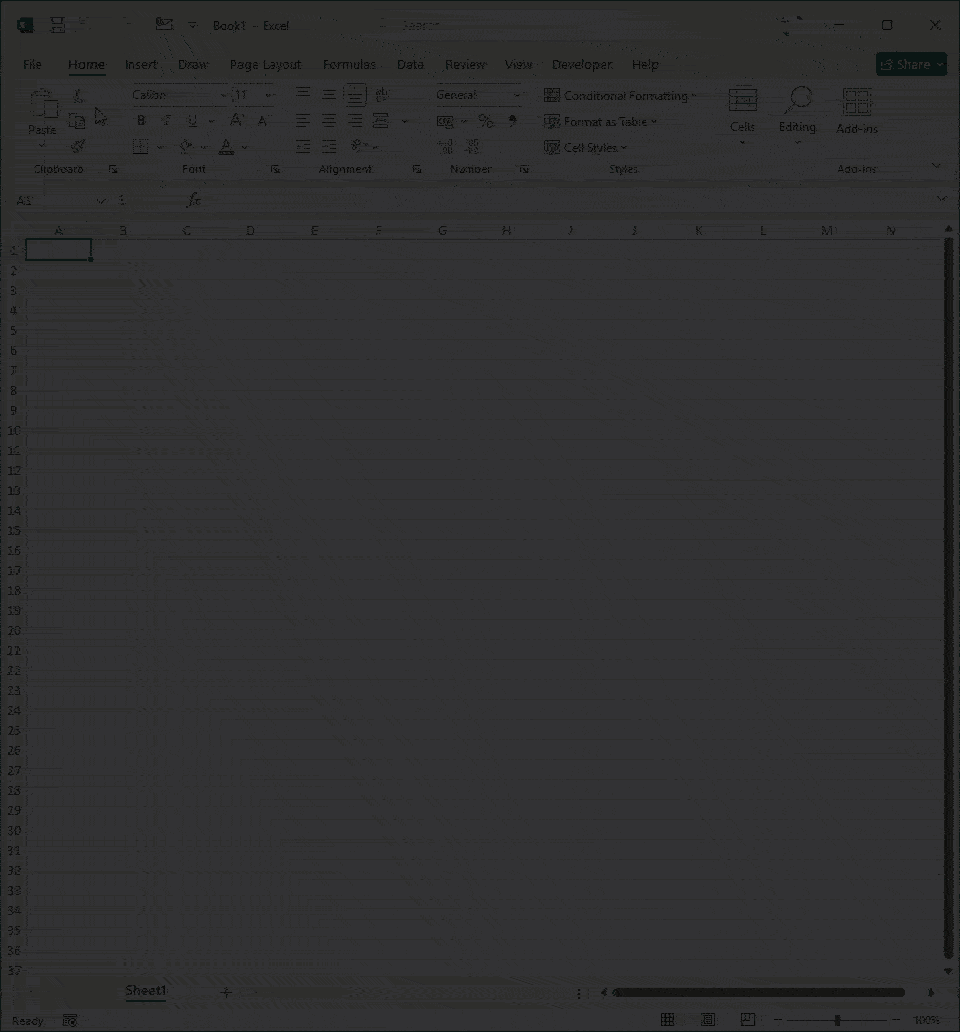Switch to the Page Layout tab
The image size is (960, 1032).
coord(265,64)
